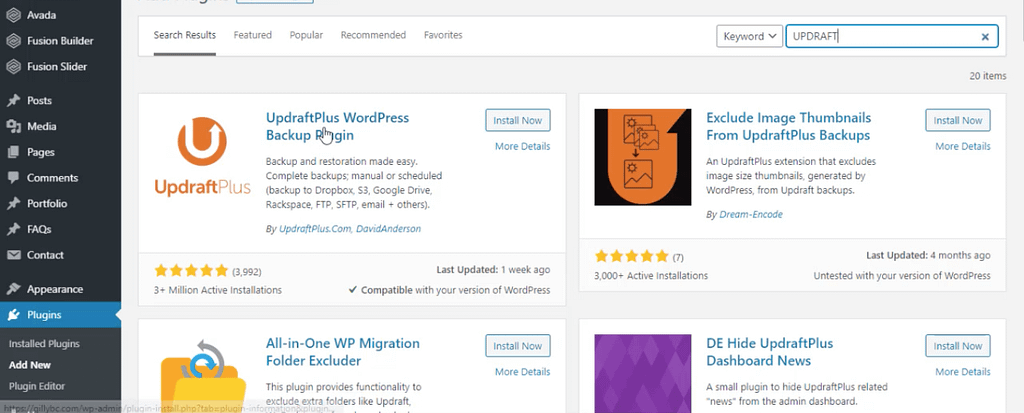Open the FAQs menu
Screen dimensions: 1024x413
[x=60, y=229]
